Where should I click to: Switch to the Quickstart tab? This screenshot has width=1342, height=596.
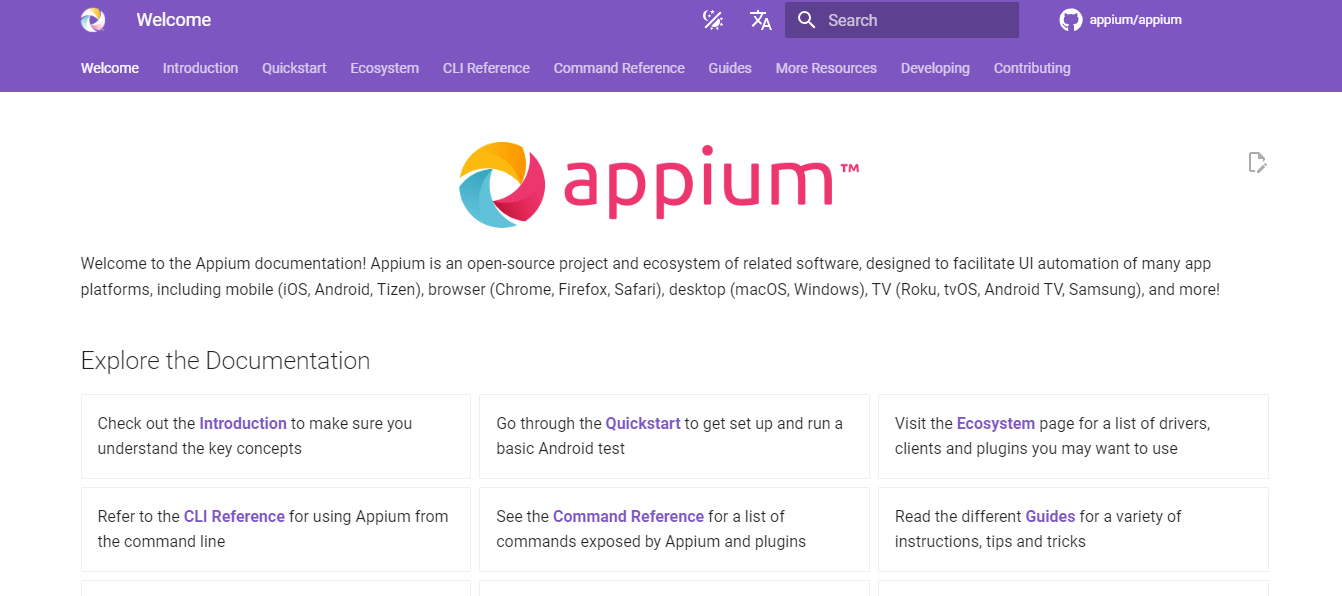pyautogui.click(x=293, y=68)
